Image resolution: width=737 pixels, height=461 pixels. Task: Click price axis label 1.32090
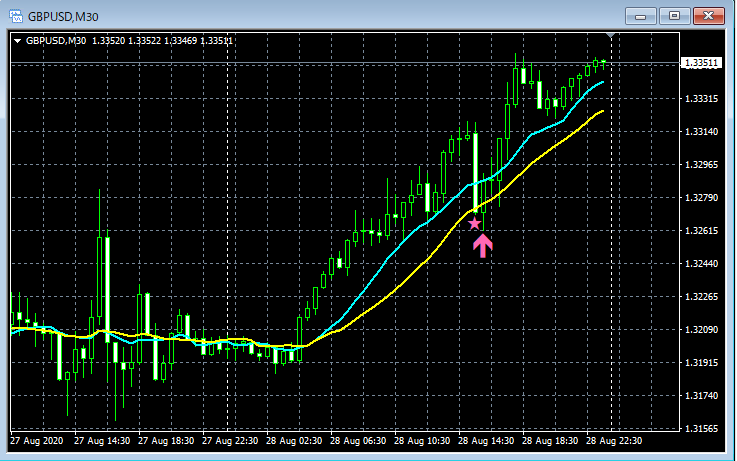coord(701,329)
